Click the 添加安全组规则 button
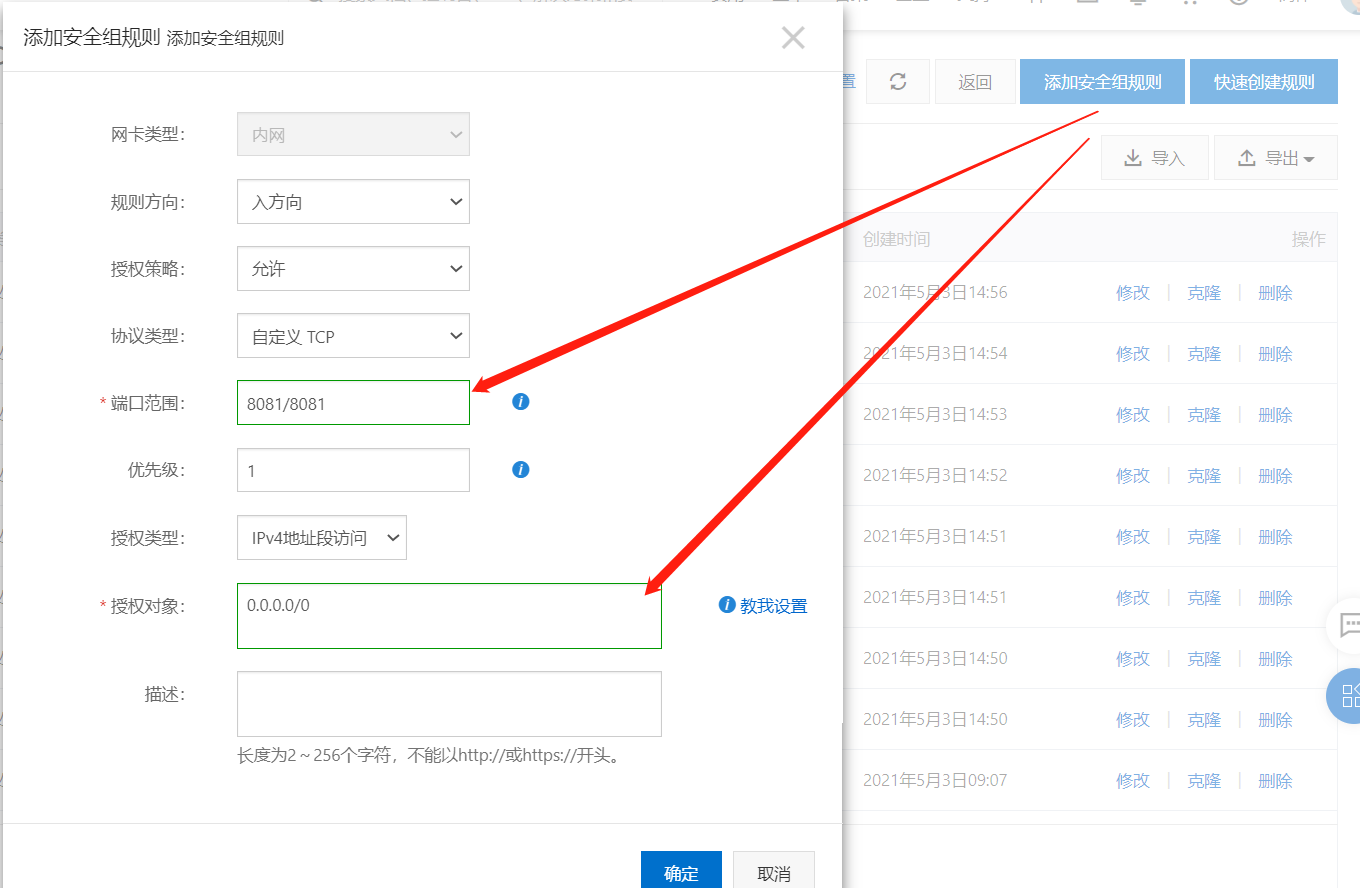The height and width of the screenshot is (888, 1360). [x=1102, y=82]
